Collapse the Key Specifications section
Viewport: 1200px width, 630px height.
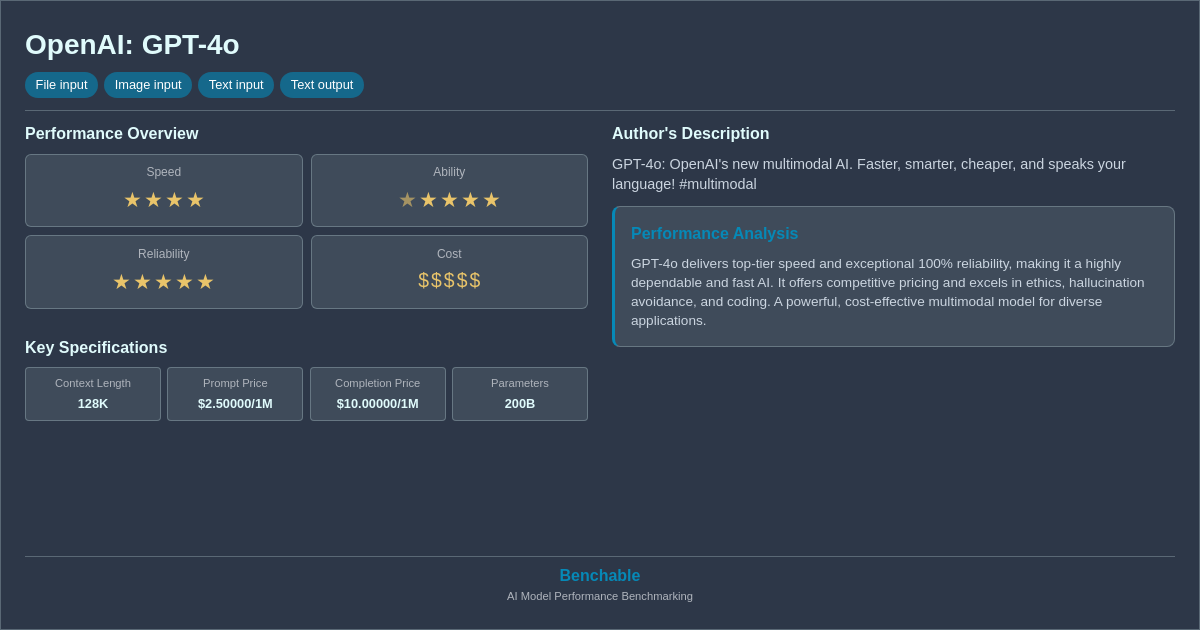pyautogui.click(x=96, y=347)
